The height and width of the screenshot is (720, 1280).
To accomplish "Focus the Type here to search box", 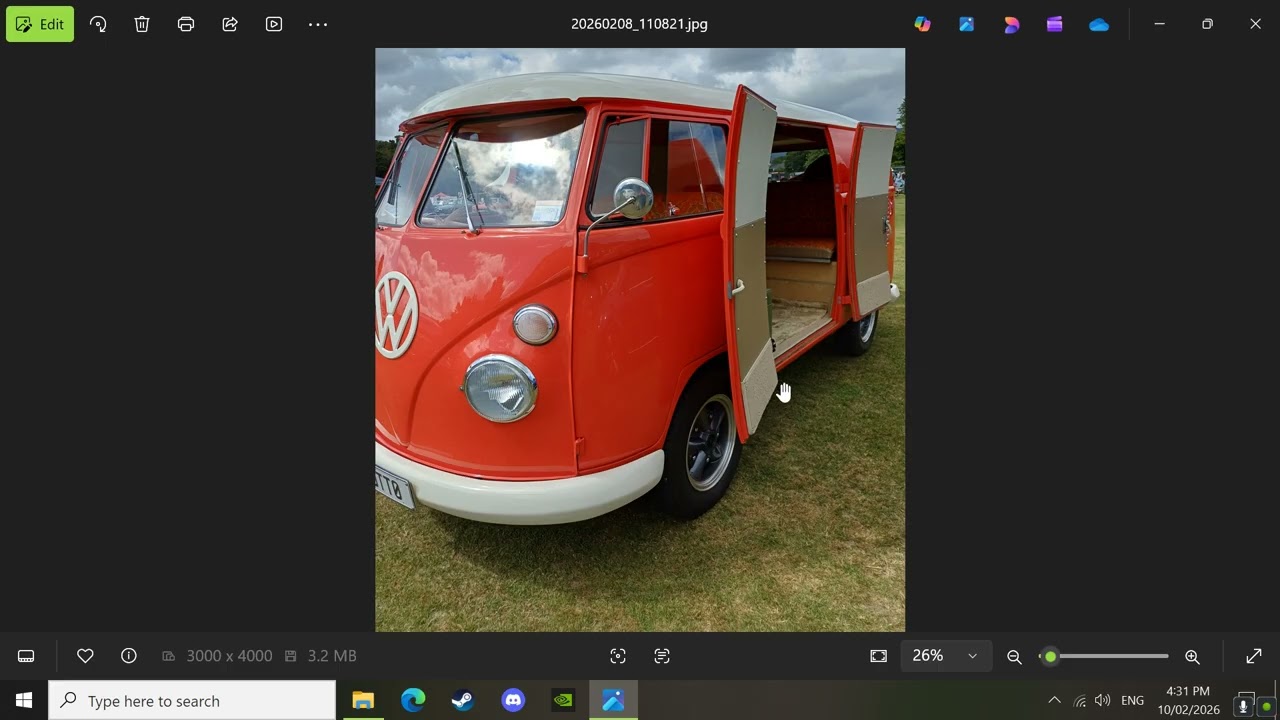I will [192, 700].
